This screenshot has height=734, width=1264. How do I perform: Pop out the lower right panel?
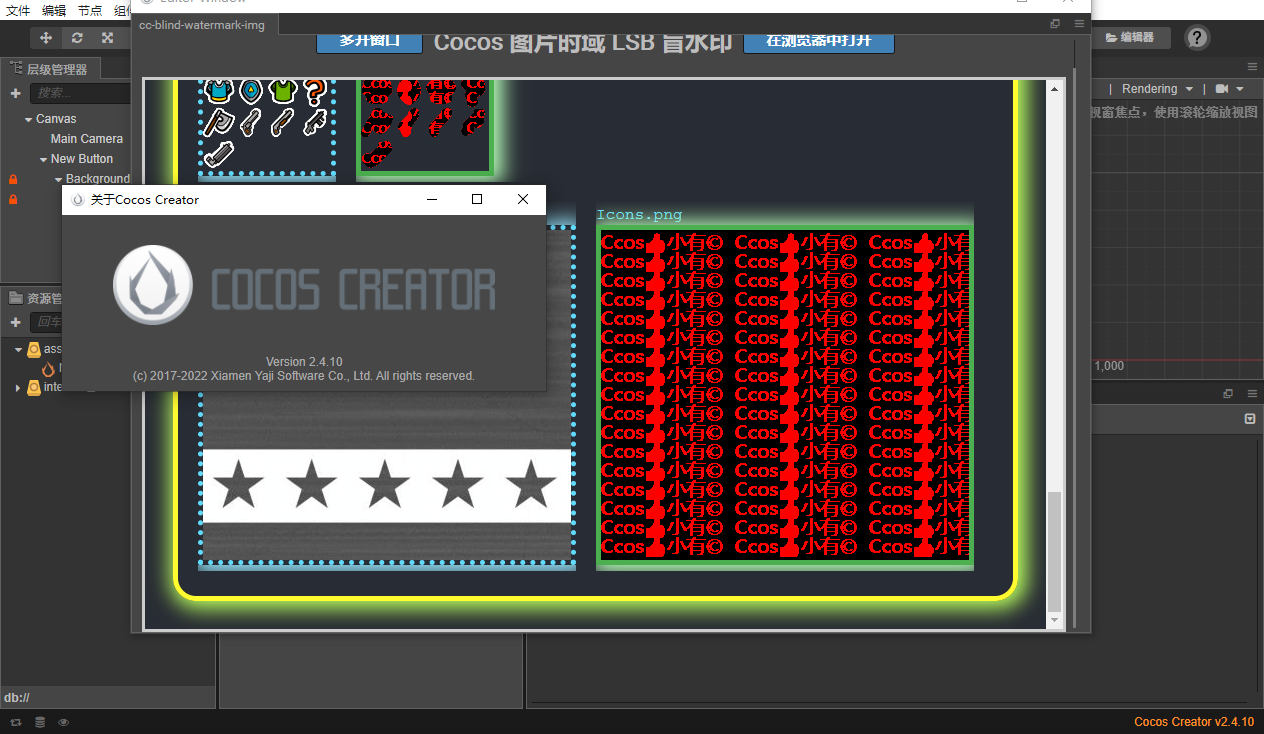pos(1228,394)
